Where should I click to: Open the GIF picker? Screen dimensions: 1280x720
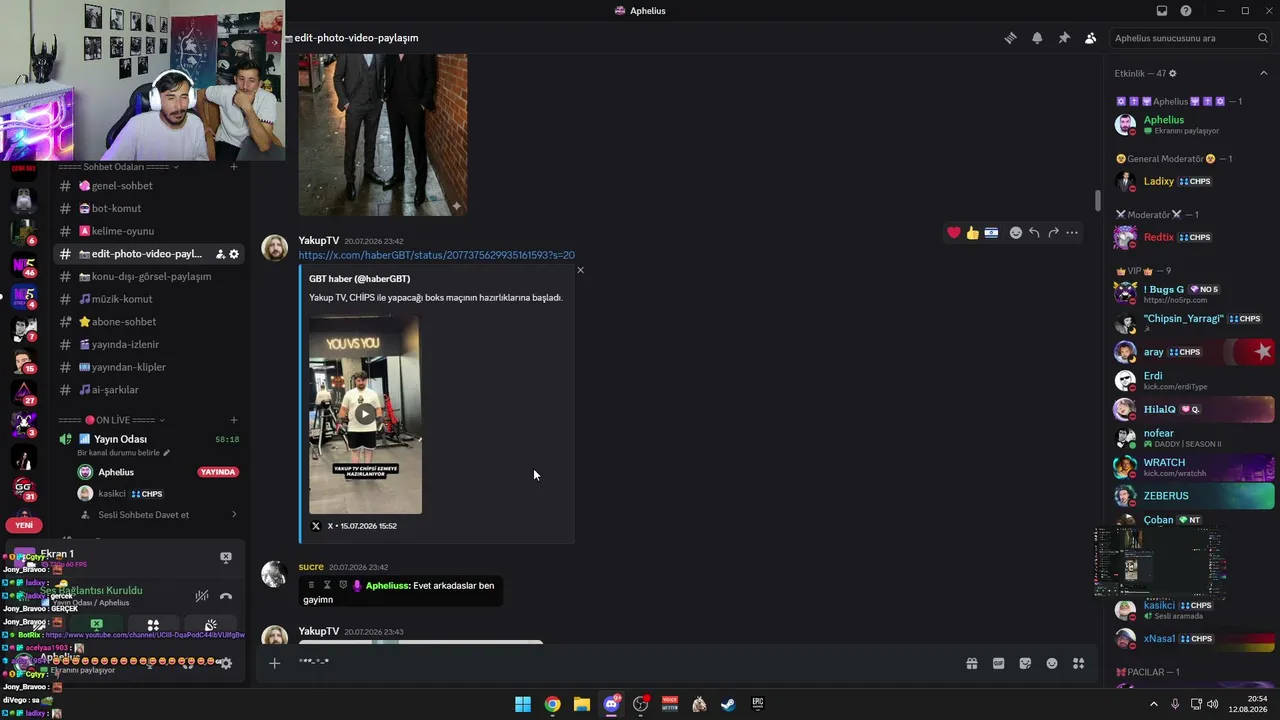[x=998, y=663]
